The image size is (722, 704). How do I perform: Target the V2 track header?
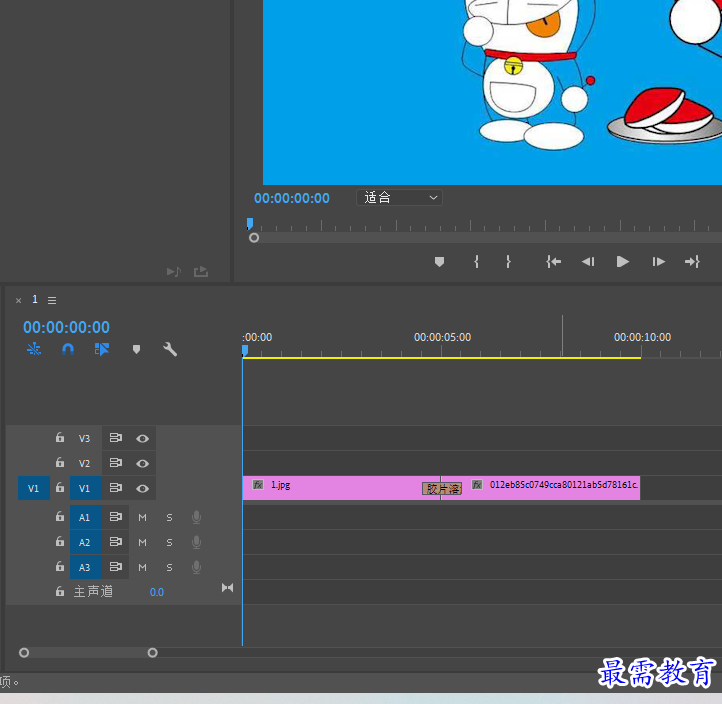85,463
